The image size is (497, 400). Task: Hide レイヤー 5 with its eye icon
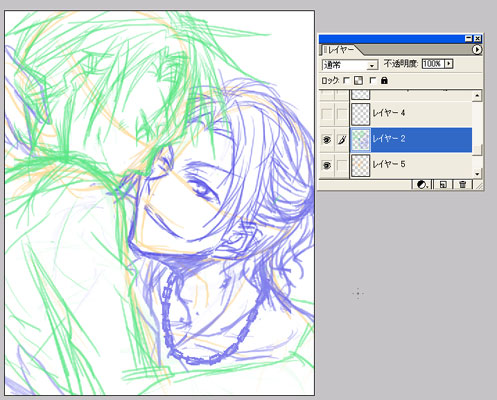click(327, 165)
